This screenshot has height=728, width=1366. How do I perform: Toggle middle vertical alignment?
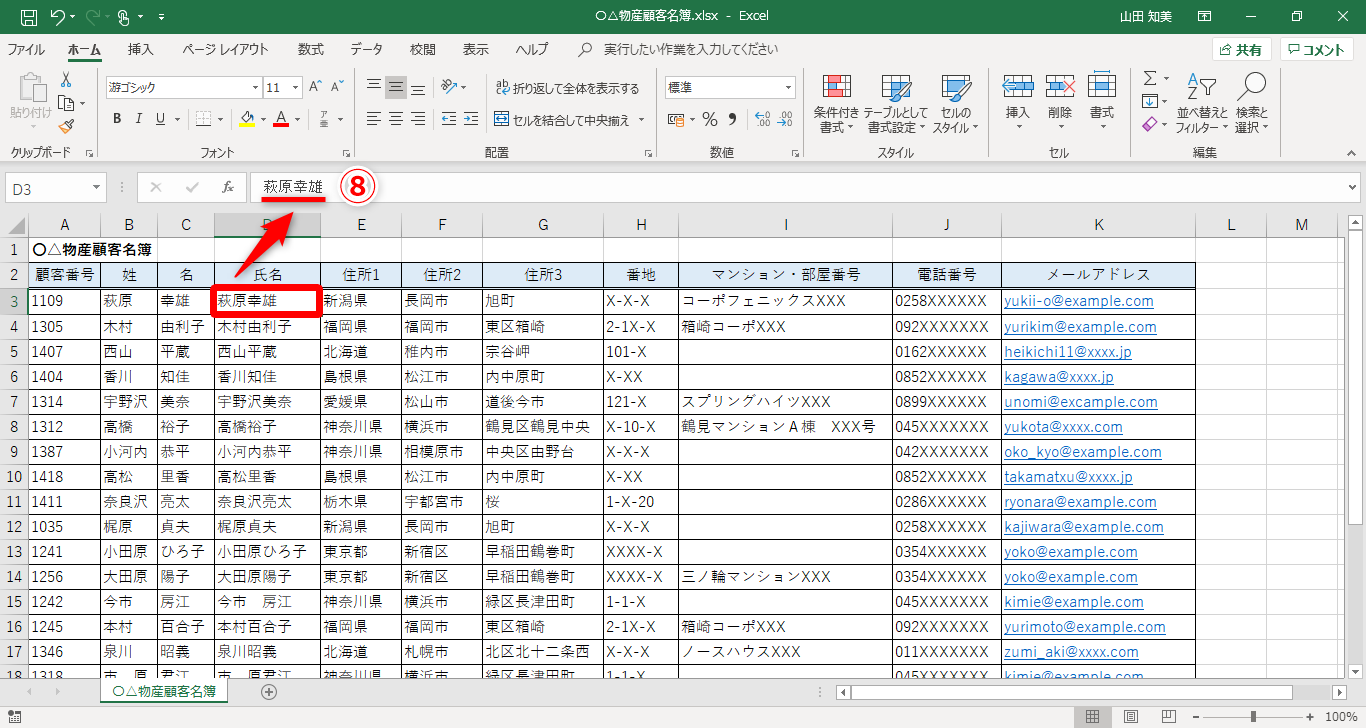click(396, 87)
